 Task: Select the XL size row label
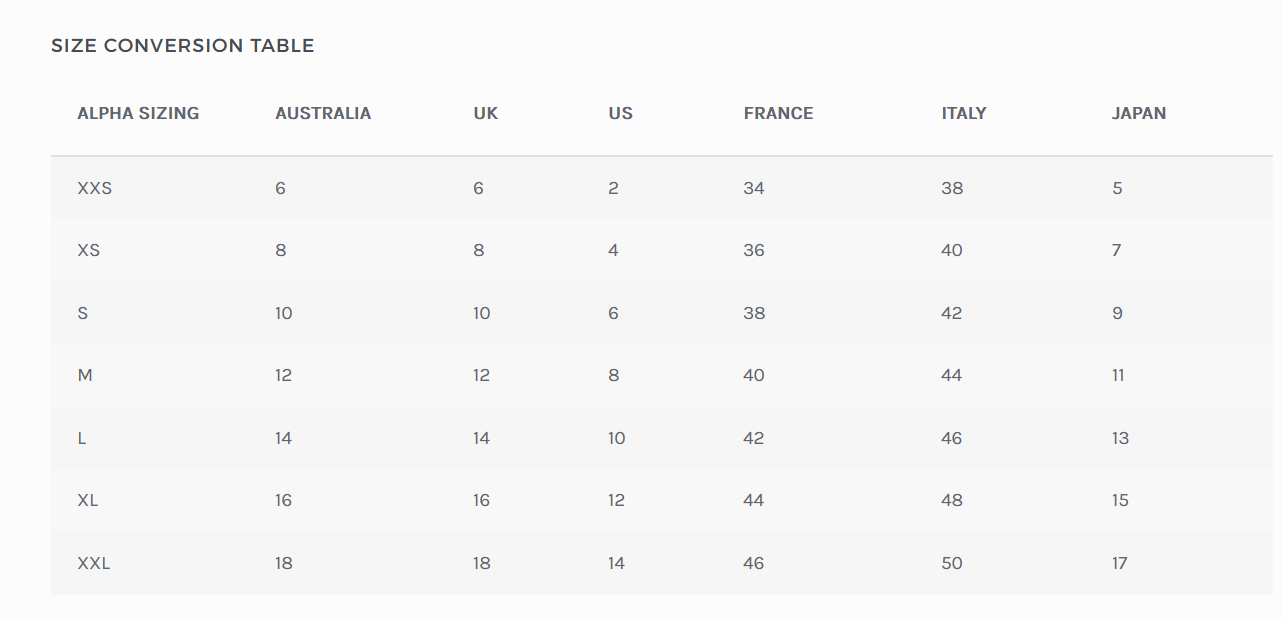point(88,500)
